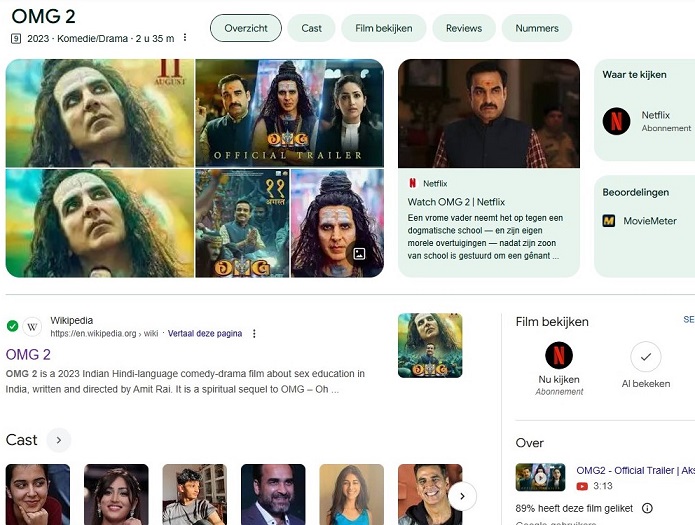
Task: Open the close-up Shiva face photo
Action: (x=337, y=223)
